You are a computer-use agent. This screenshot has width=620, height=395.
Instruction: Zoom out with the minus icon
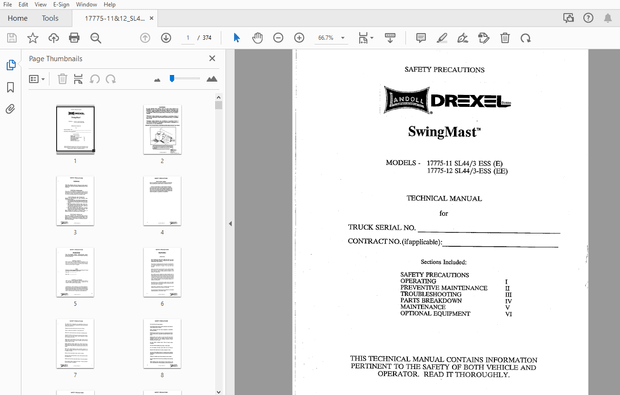pos(278,38)
